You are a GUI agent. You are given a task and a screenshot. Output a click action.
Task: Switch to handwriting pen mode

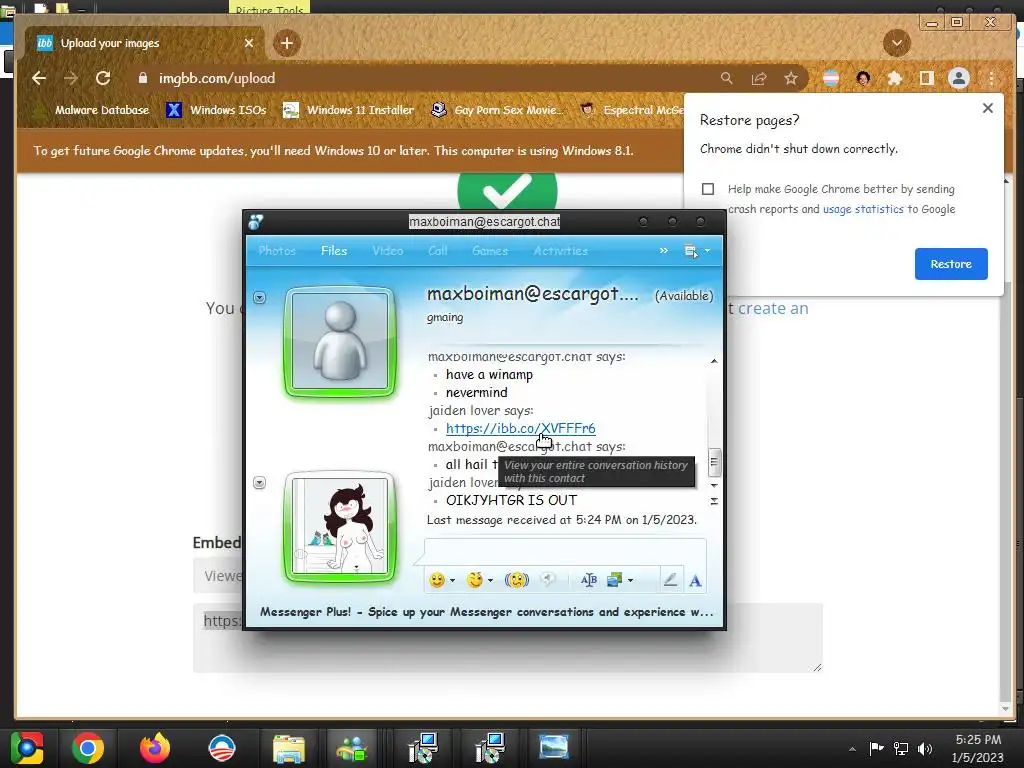pyautogui.click(x=670, y=580)
